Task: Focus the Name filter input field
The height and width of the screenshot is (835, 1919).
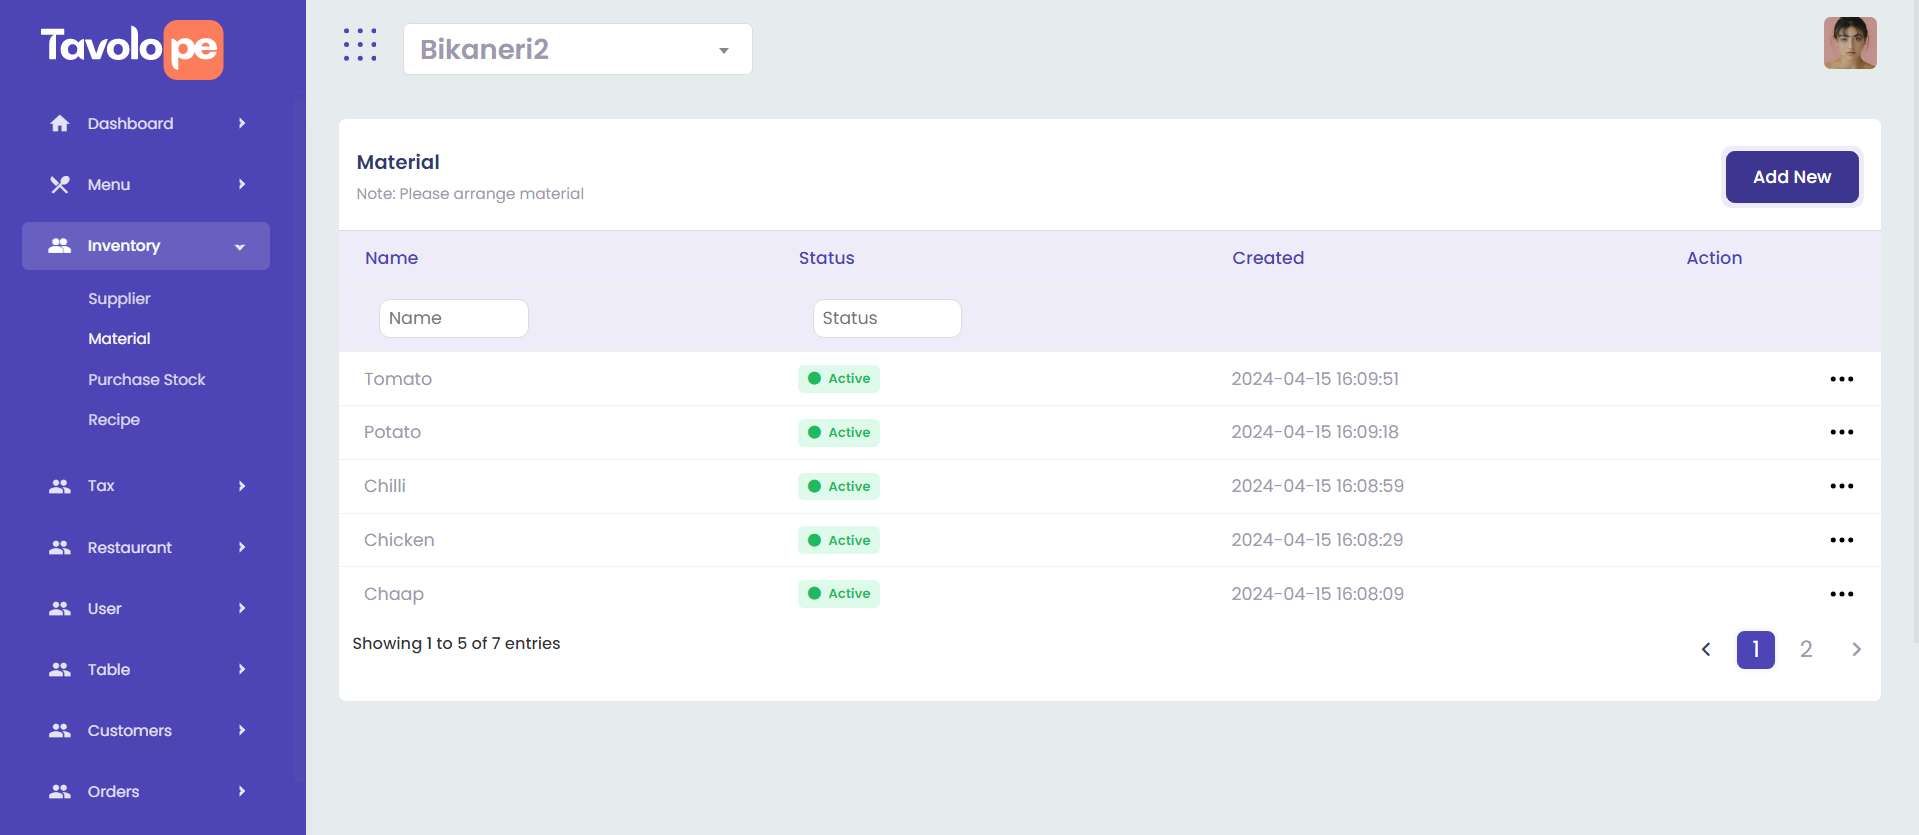Action: (x=453, y=318)
